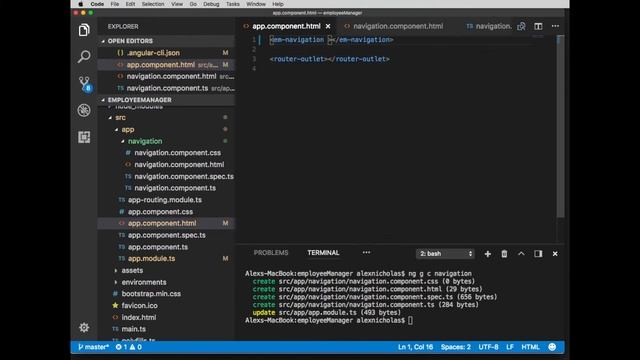
Task: Switch to the PROBLEMS panel tab
Action: (271, 253)
